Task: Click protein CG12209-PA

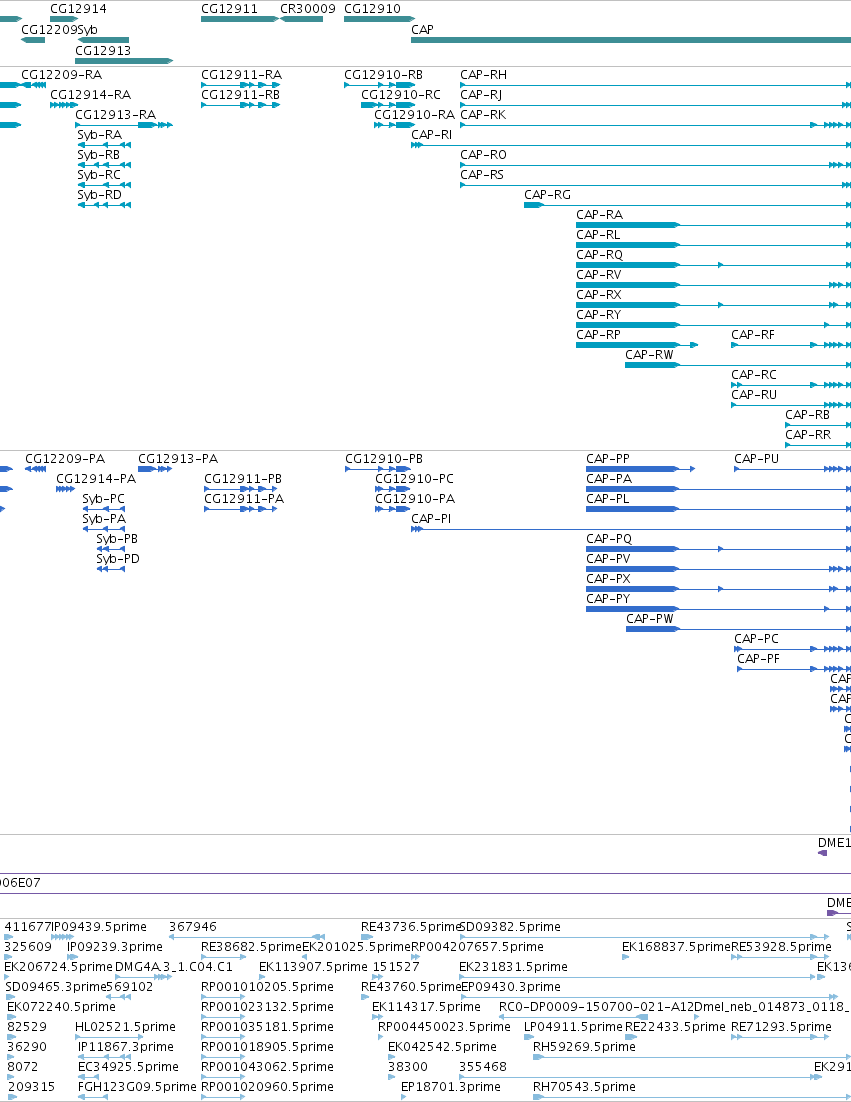Action: point(65,459)
